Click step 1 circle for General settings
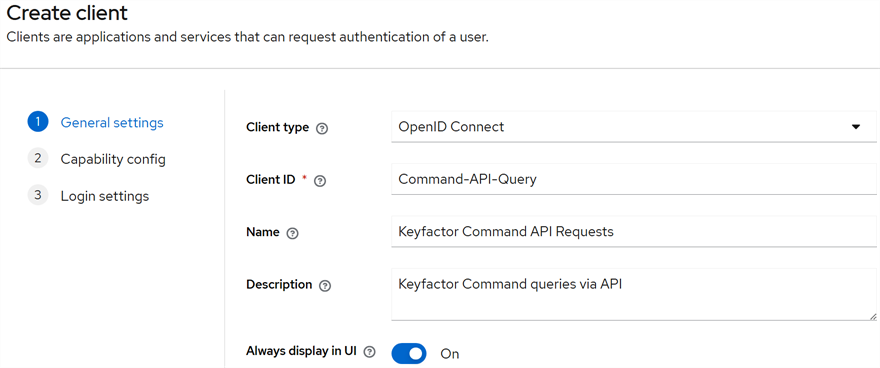 click(38, 122)
